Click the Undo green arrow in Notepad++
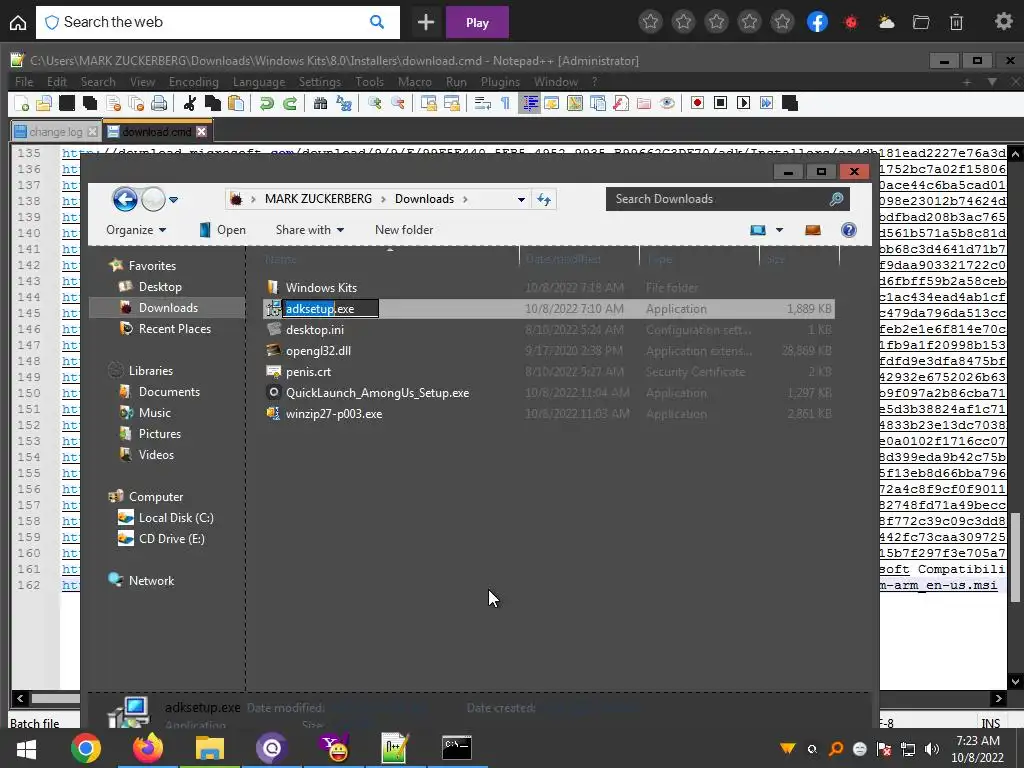The width and height of the screenshot is (1024, 768). pyautogui.click(x=266, y=103)
